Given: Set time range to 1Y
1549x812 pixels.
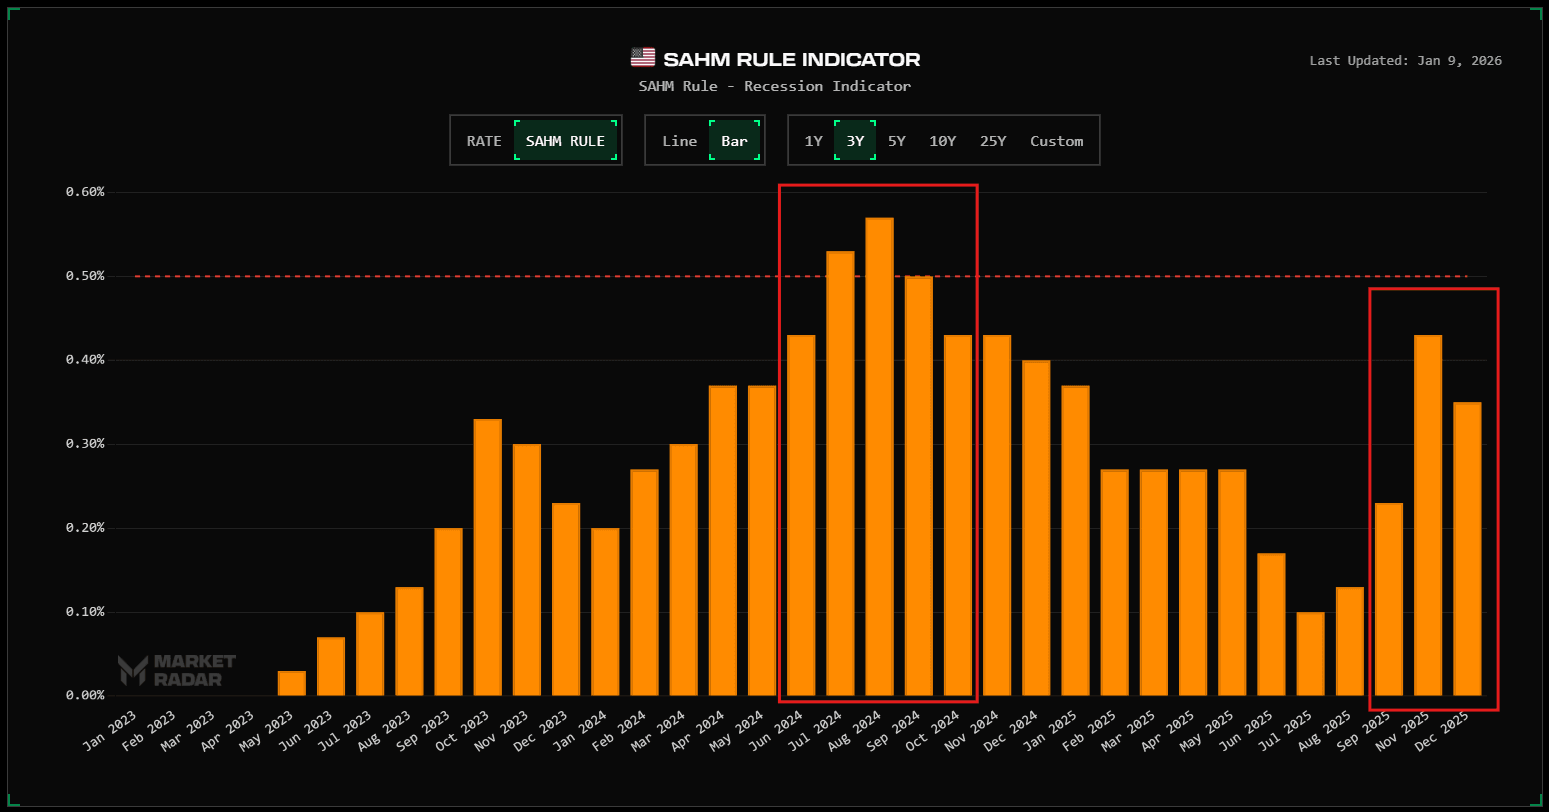Looking at the screenshot, I should pyautogui.click(x=813, y=141).
